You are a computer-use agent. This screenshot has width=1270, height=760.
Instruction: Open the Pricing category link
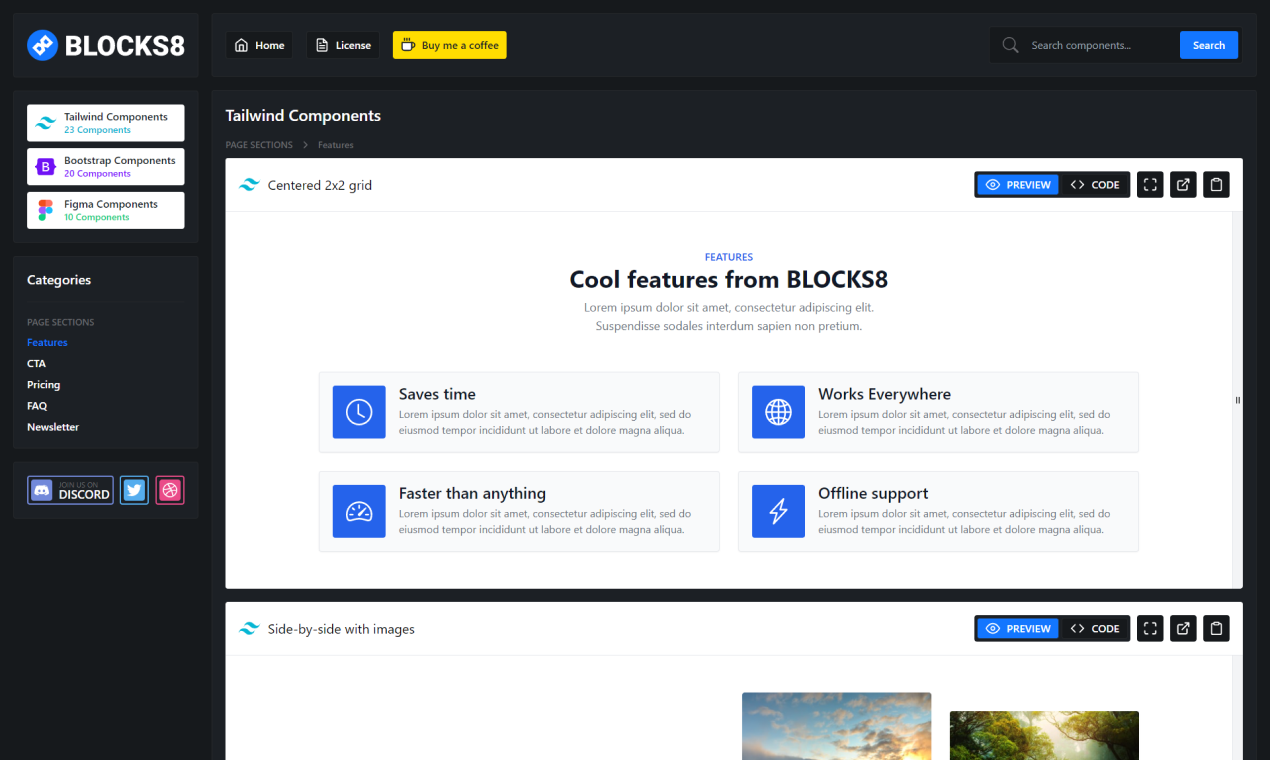43,384
